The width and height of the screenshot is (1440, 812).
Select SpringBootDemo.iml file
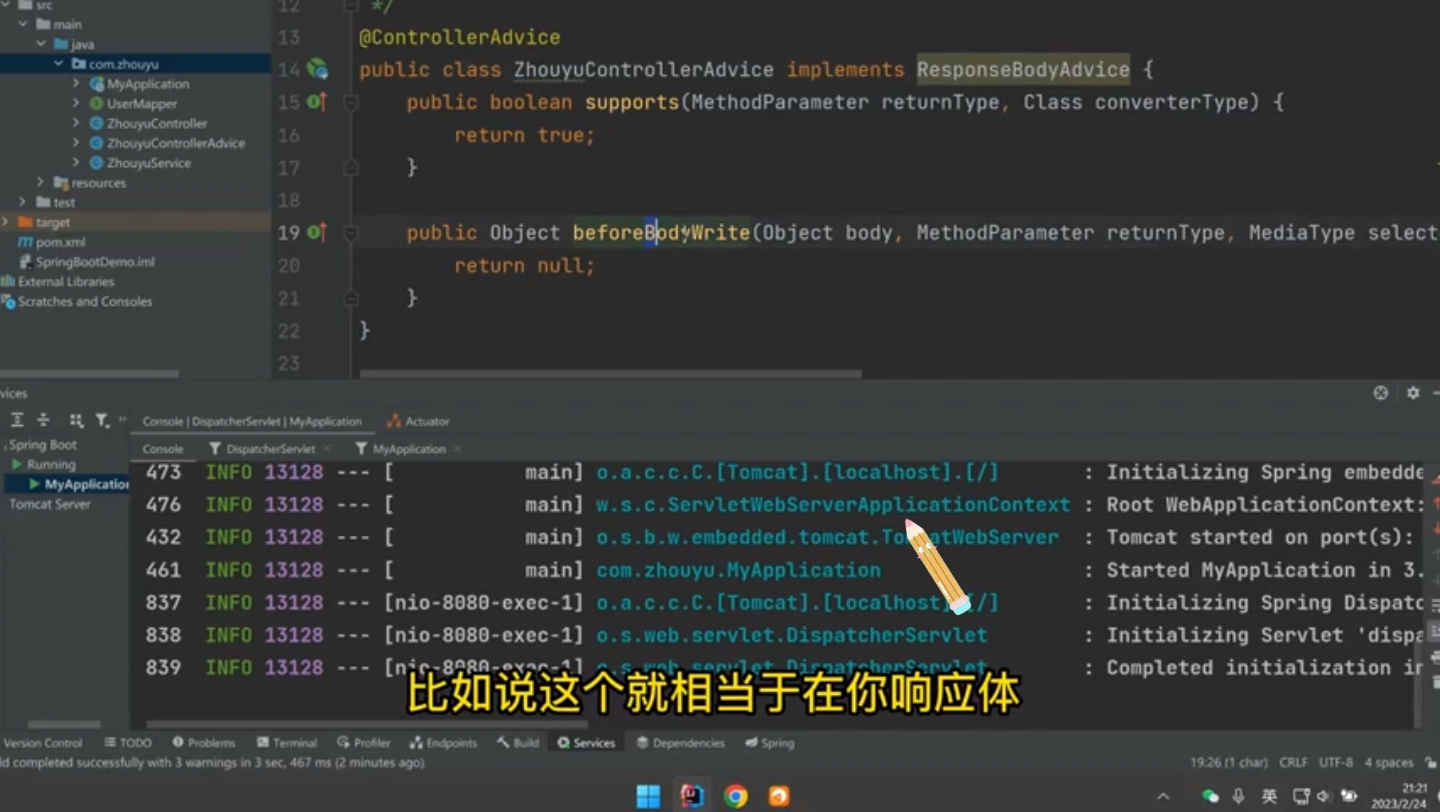95,262
